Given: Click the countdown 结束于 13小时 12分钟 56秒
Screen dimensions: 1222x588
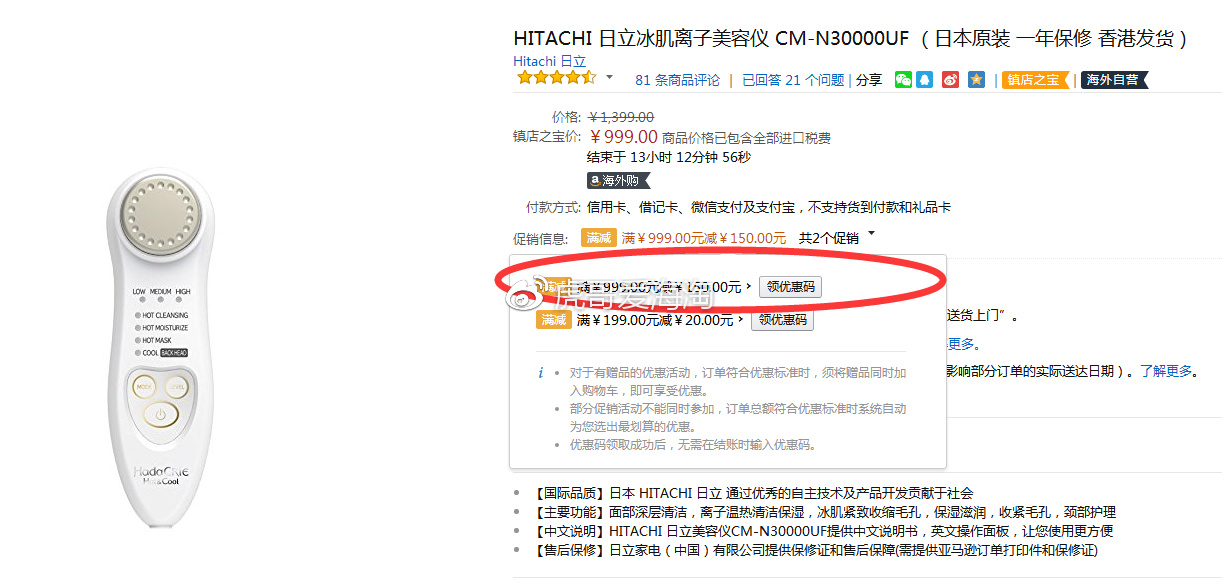Looking at the screenshot, I should (668, 157).
